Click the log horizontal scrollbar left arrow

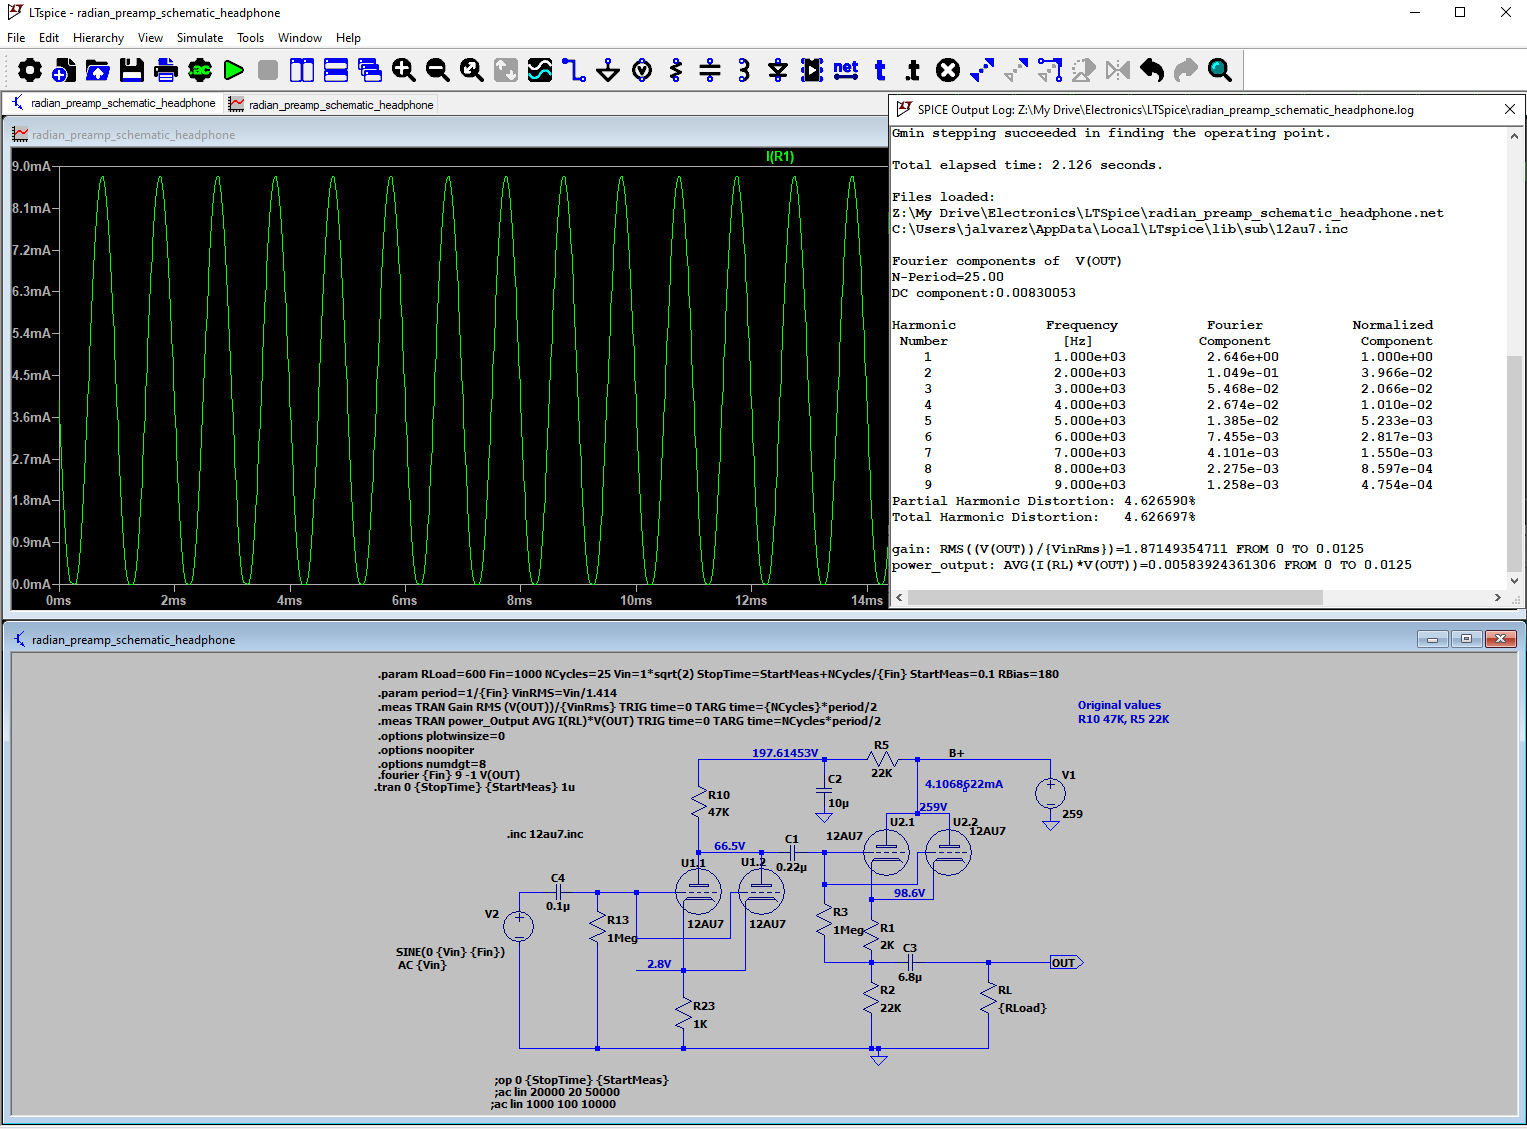point(899,597)
